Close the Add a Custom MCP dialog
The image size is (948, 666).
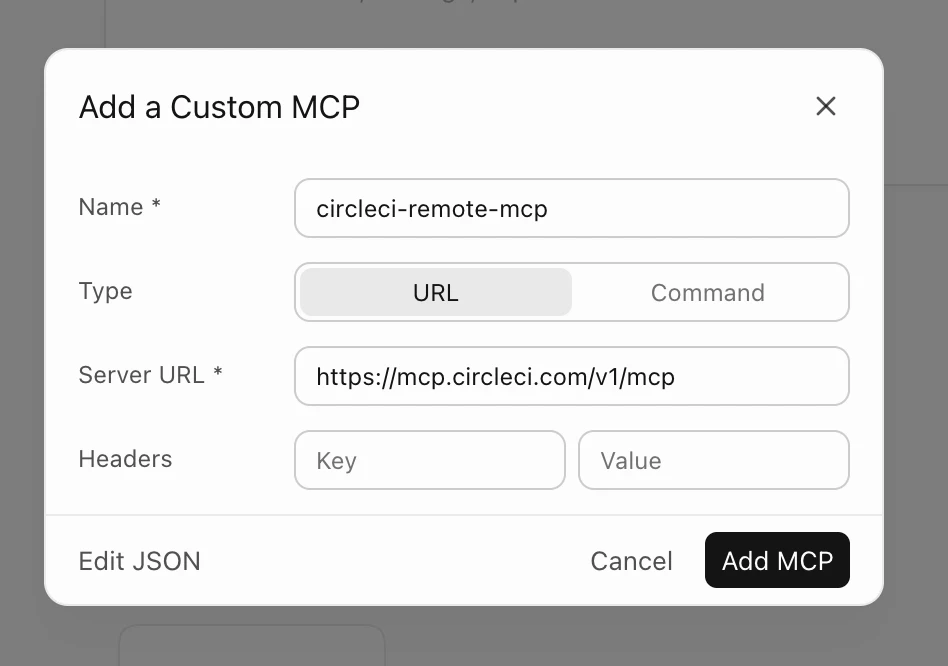(x=825, y=106)
